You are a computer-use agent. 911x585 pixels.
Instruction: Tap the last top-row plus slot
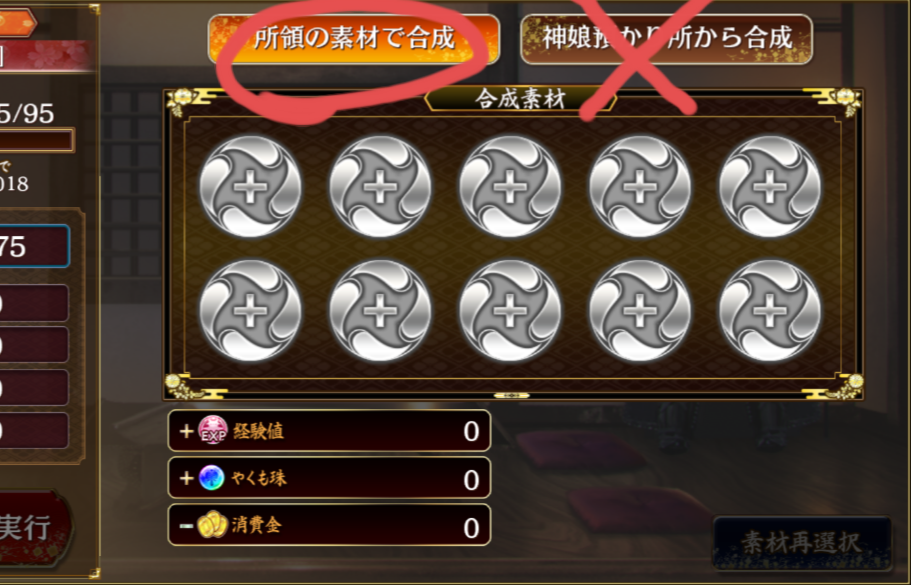pos(770,186)
